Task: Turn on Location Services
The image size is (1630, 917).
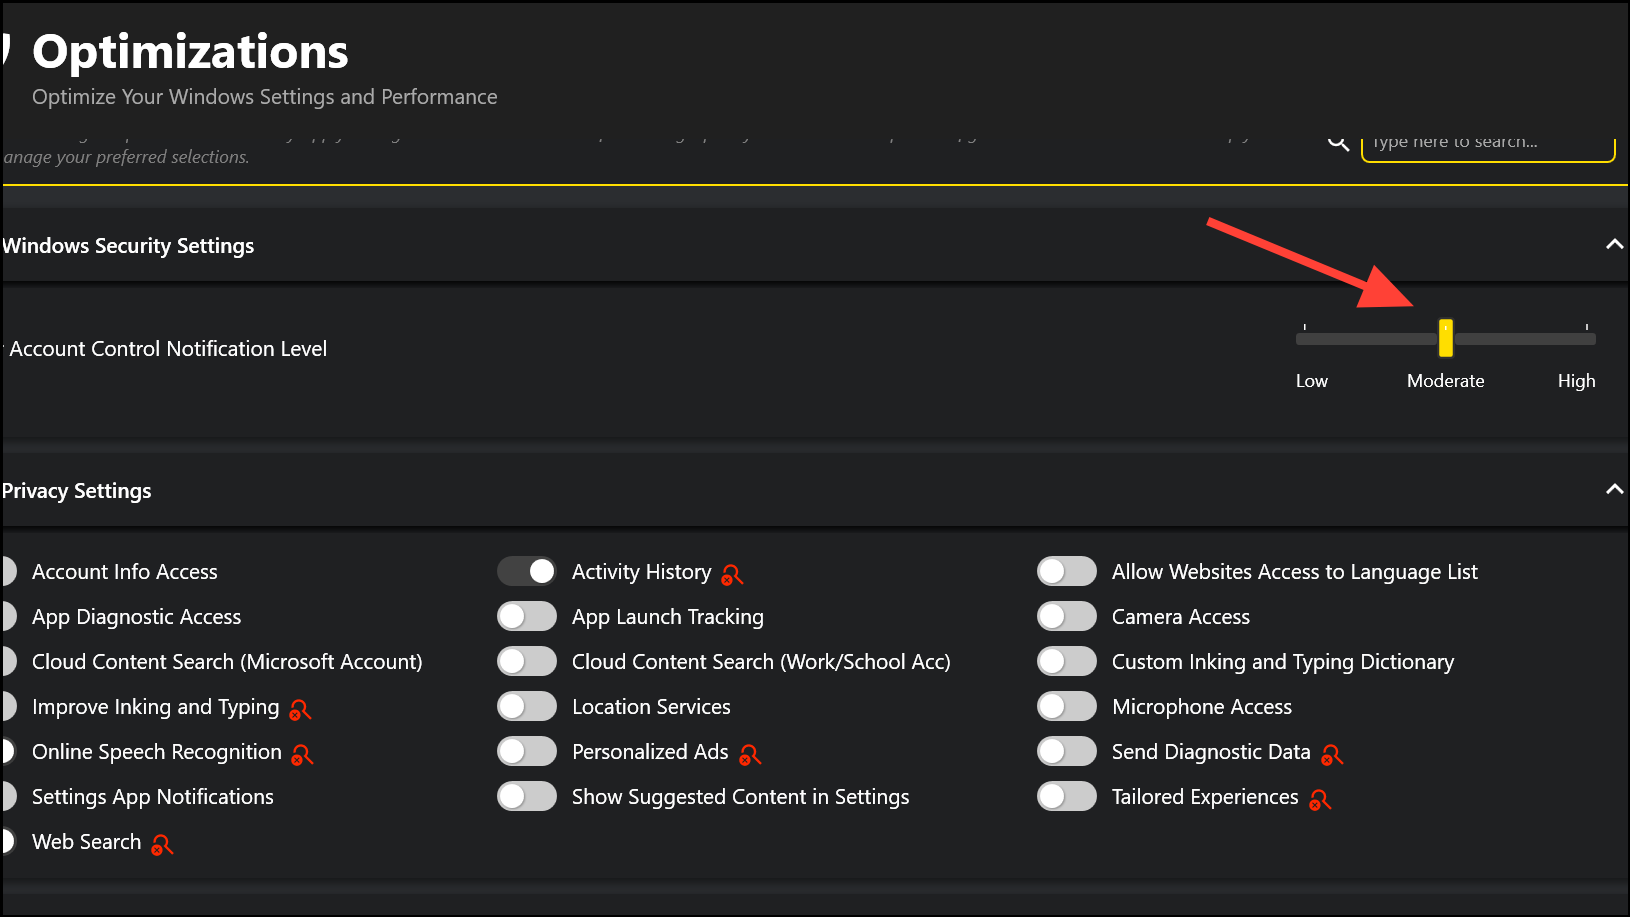Action: pos(527,706)
